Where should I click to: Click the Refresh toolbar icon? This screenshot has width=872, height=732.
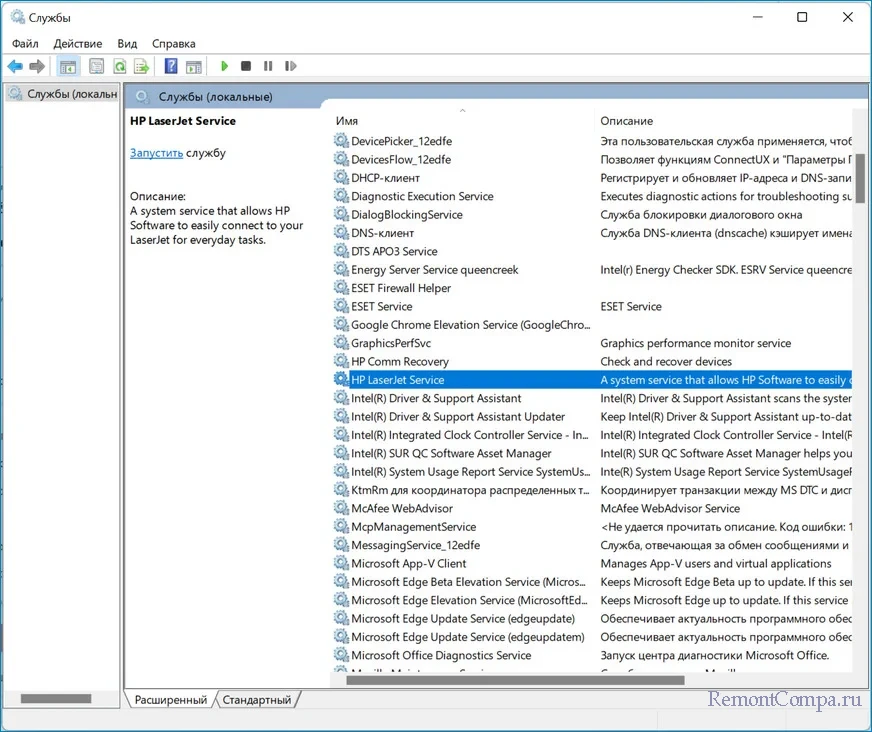119,66
